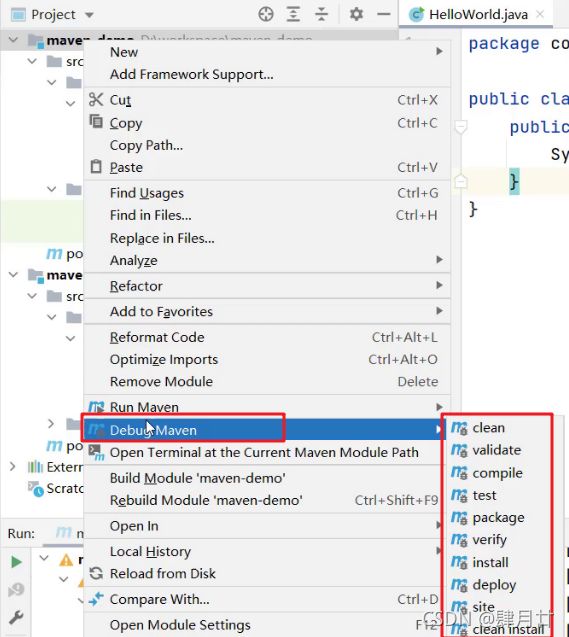Choose Open Module Settings
Viewport: 569px width, 637px height.
(263, 625)
